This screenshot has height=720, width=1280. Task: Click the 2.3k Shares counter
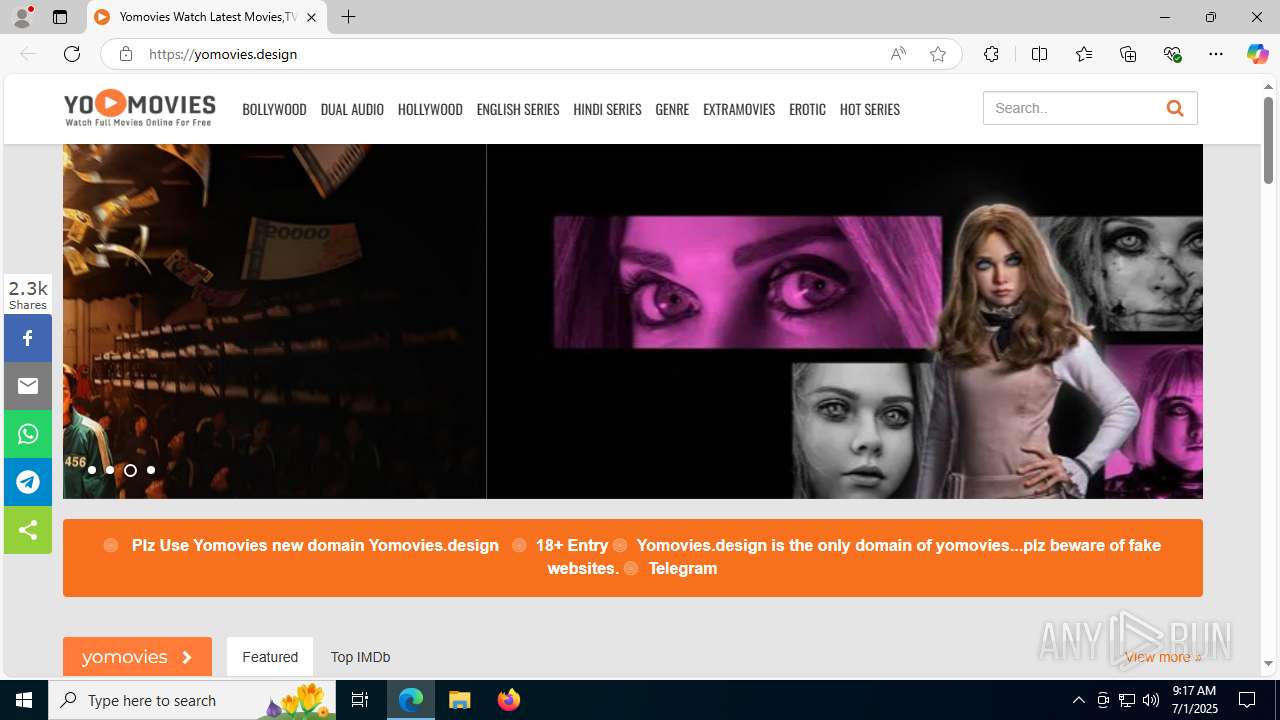tap(28, 295)
